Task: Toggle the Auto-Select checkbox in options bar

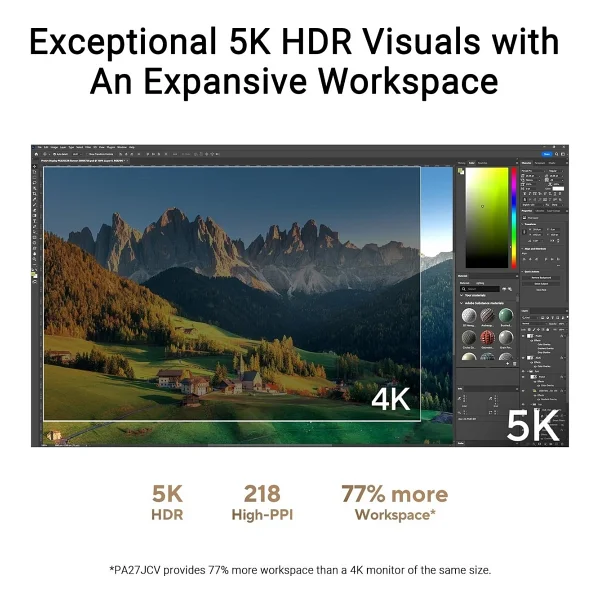Action: coord(55,154)
